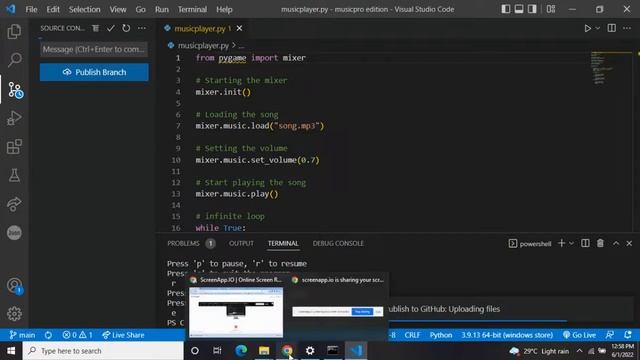Open the Edit menu
Viewport: 640px width, 360px height.
(53, 9)
